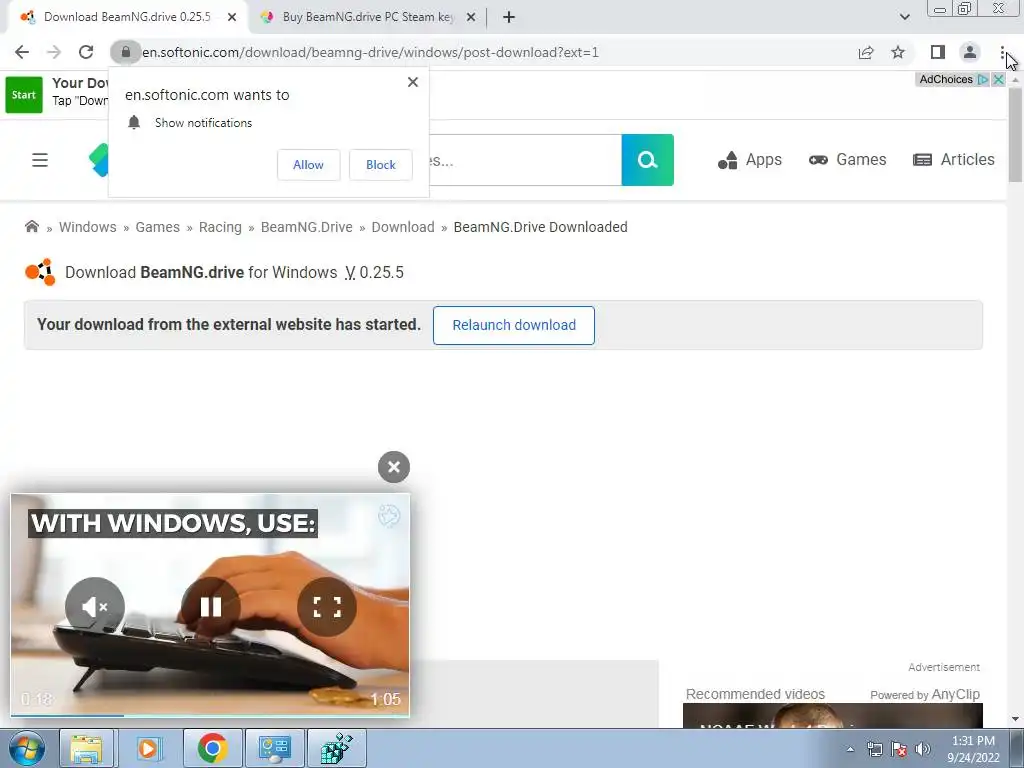Close the Buy BeamNG.drive Steam key tab
The height and width of the screenshot is (768, 1024).
(x=471, y=18)
